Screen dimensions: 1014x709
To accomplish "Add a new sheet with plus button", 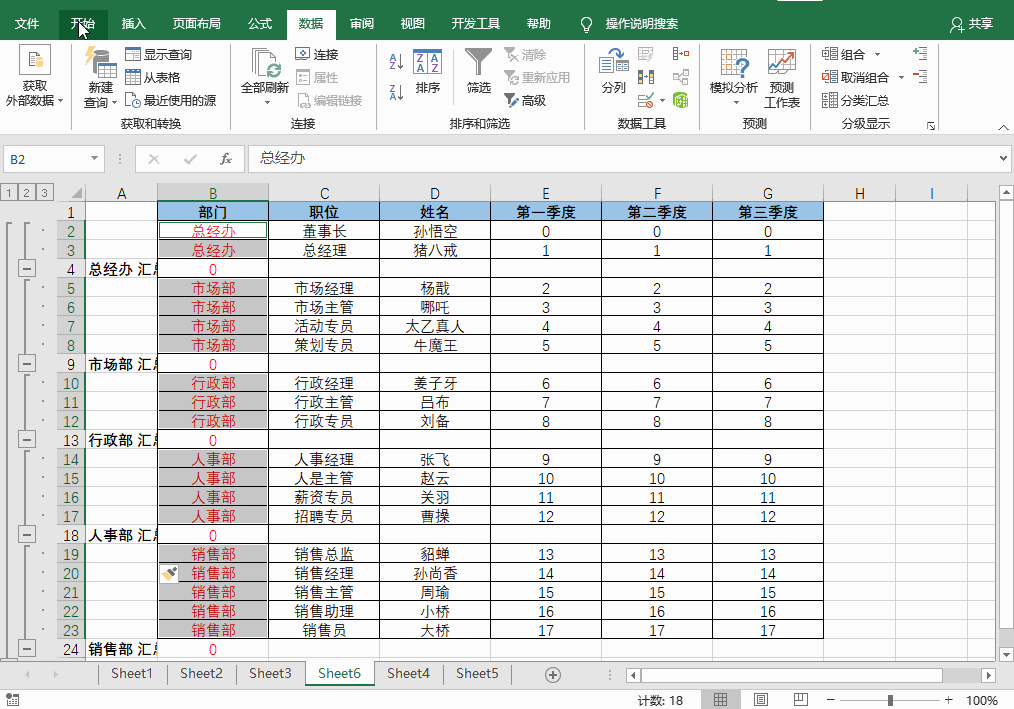I will click(553, 675).
